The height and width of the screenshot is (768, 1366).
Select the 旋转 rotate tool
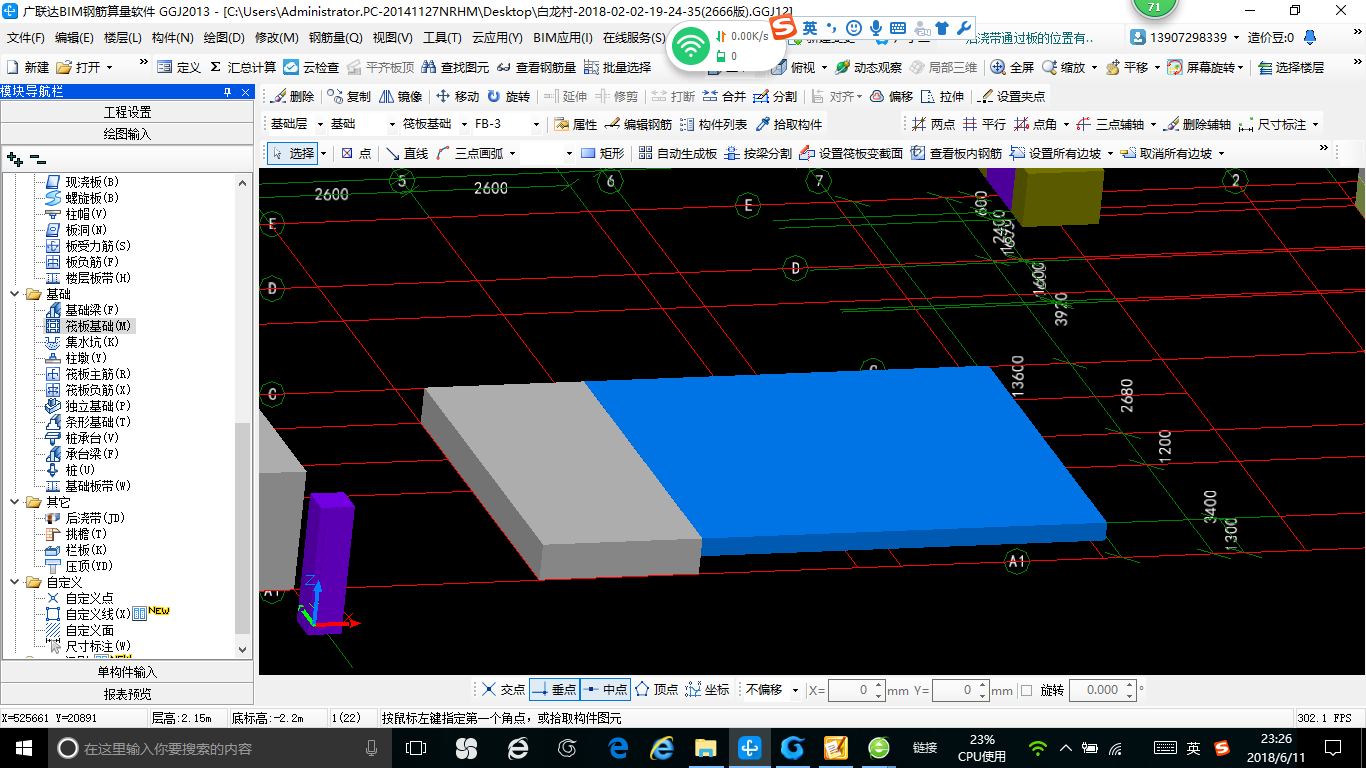(508, 97)
